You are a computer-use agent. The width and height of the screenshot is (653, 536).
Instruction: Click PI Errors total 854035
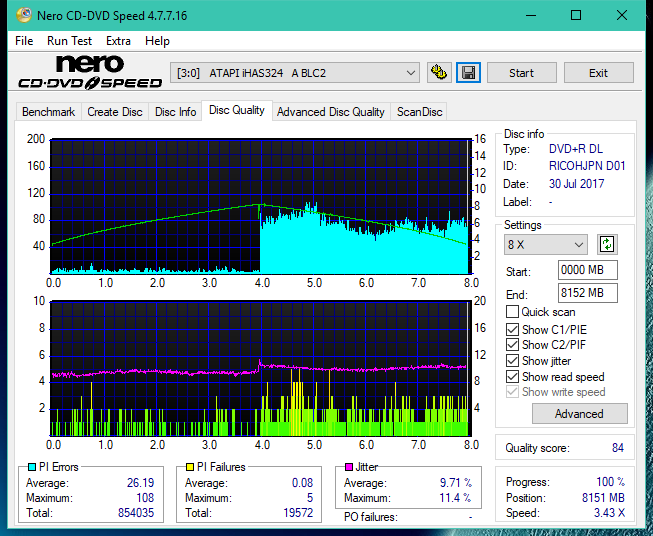(136, 513)
